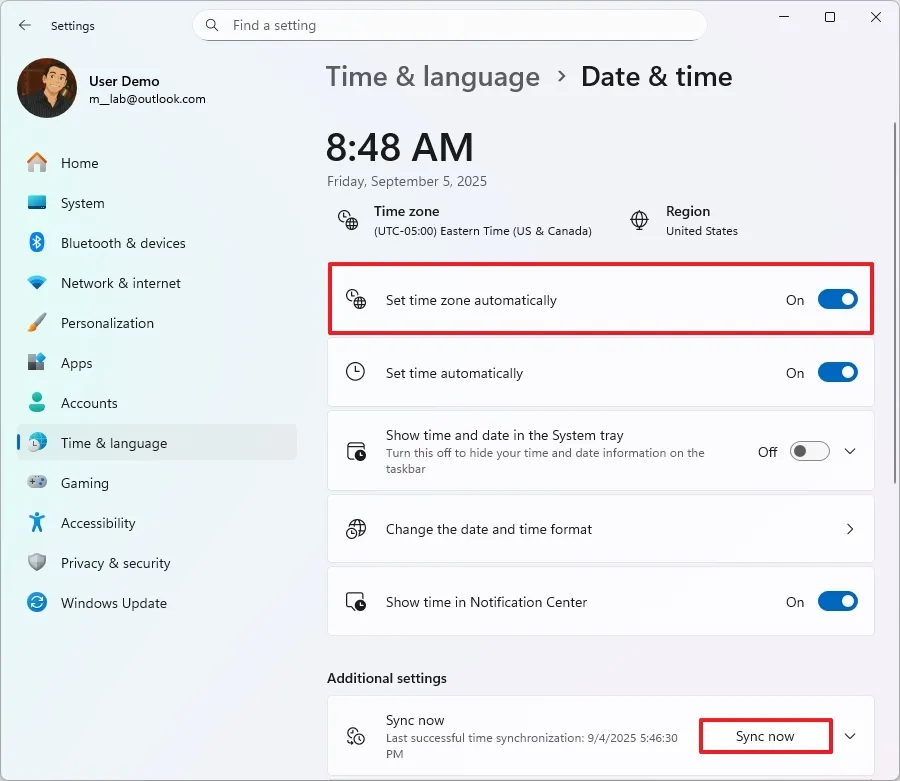Turn off Set time automatically switch

837,373
